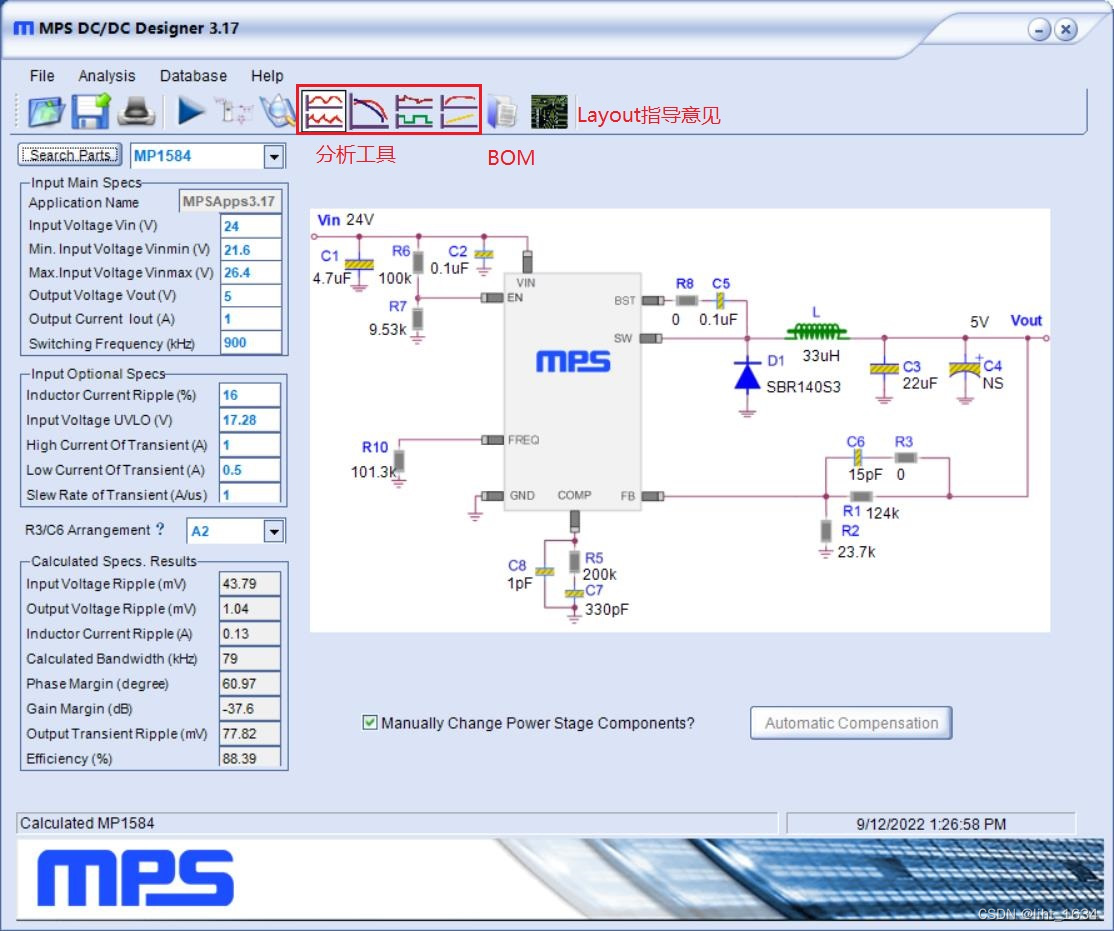The height and width of the screenshot is (931, 1114).
Task: Click the question mark beside R3/C6 Arrangement
Action: (161, 529)
